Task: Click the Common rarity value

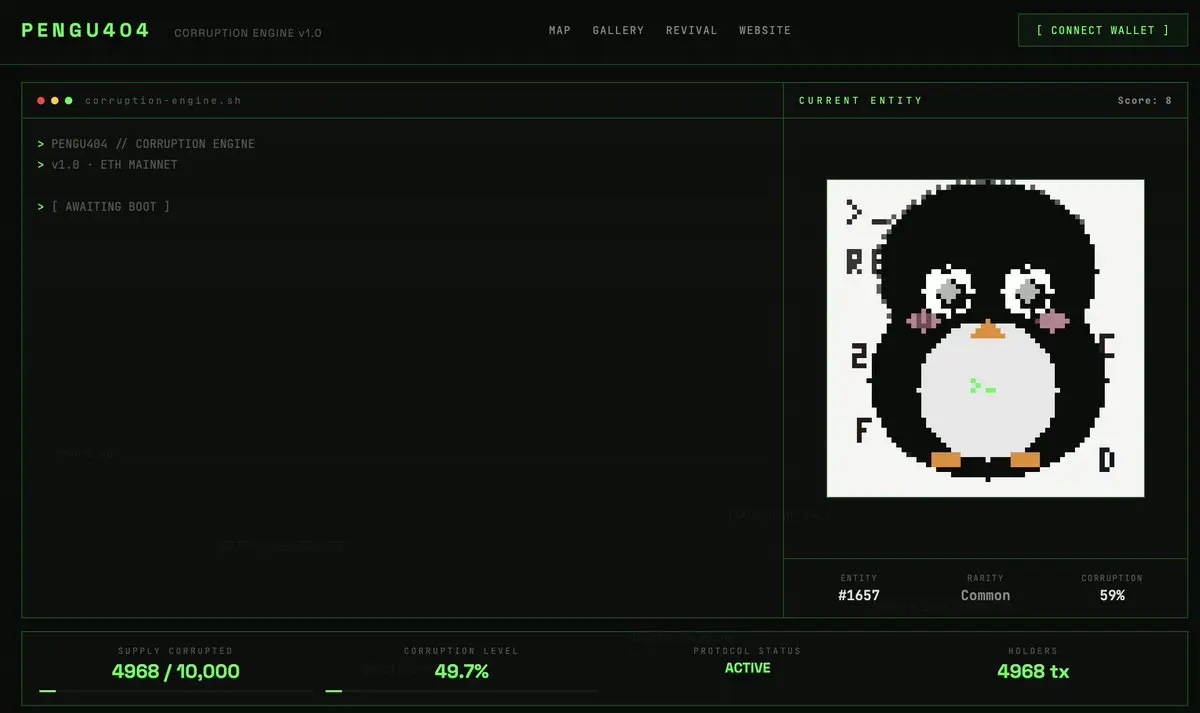Action: pyautogui.click(x=985, y=595)
